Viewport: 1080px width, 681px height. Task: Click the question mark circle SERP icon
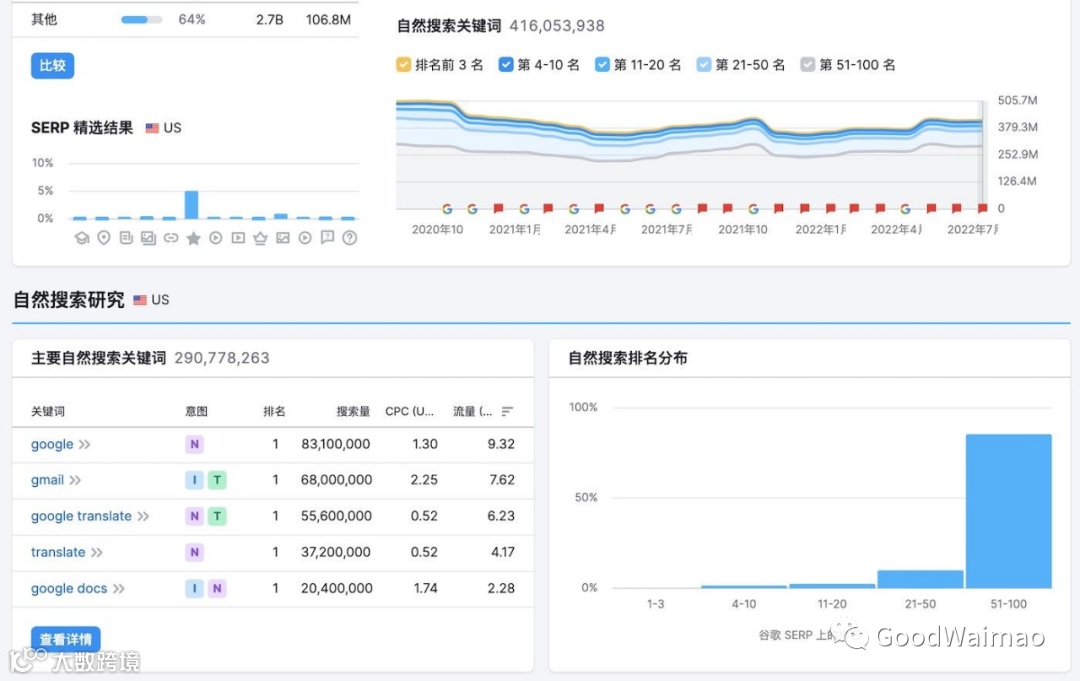tap(350, 238)
